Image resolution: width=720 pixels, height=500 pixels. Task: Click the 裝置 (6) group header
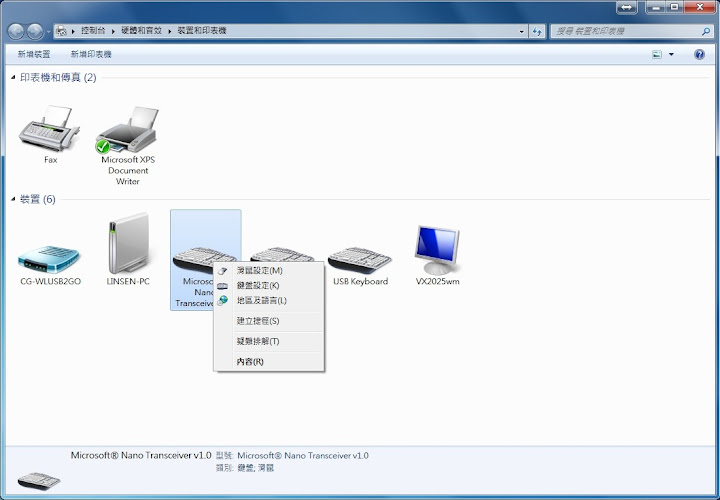tap(38, 199)
